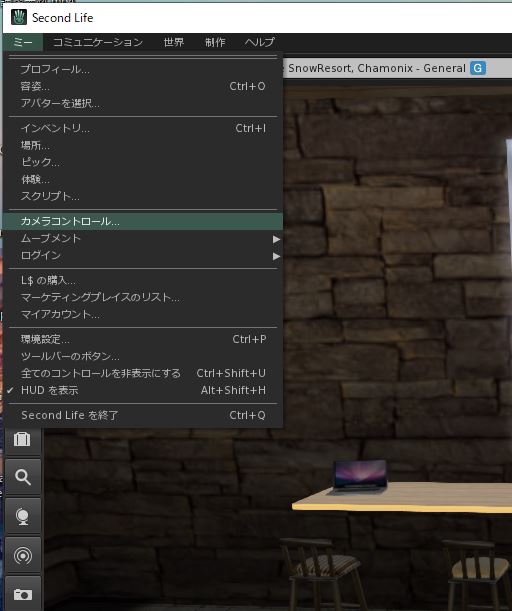Click the General maturity G badge

coord(478,69)
